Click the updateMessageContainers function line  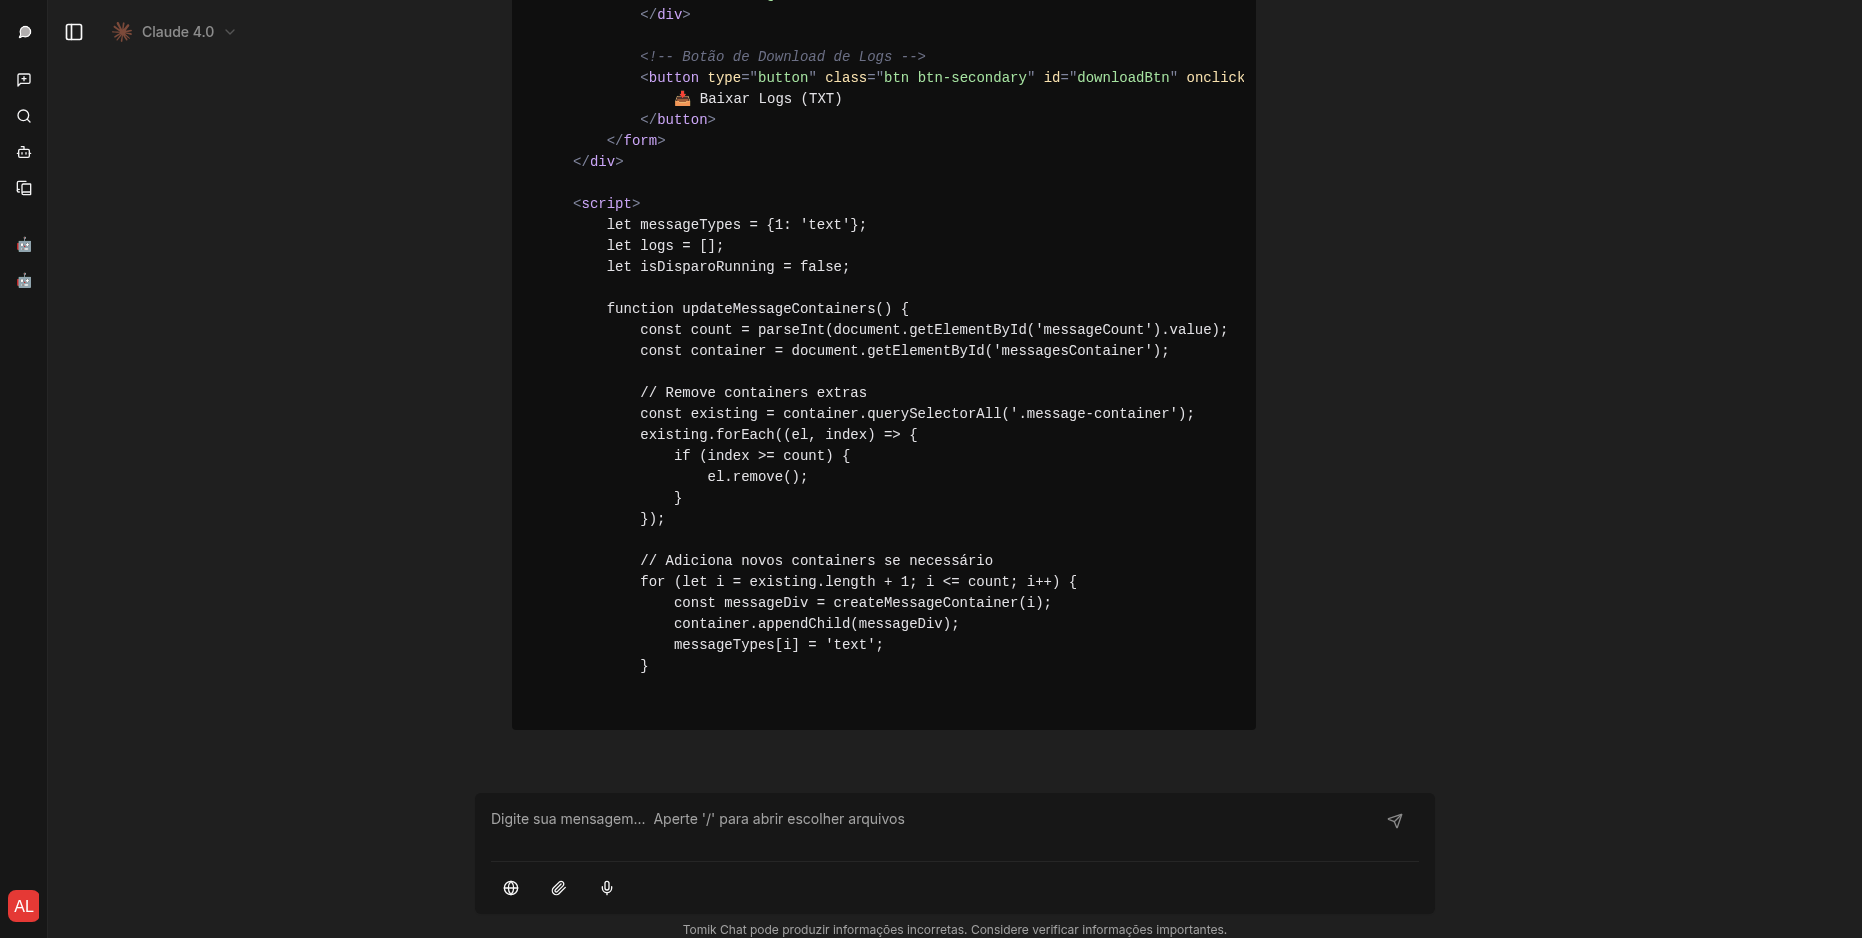click(x=757, y=308)
